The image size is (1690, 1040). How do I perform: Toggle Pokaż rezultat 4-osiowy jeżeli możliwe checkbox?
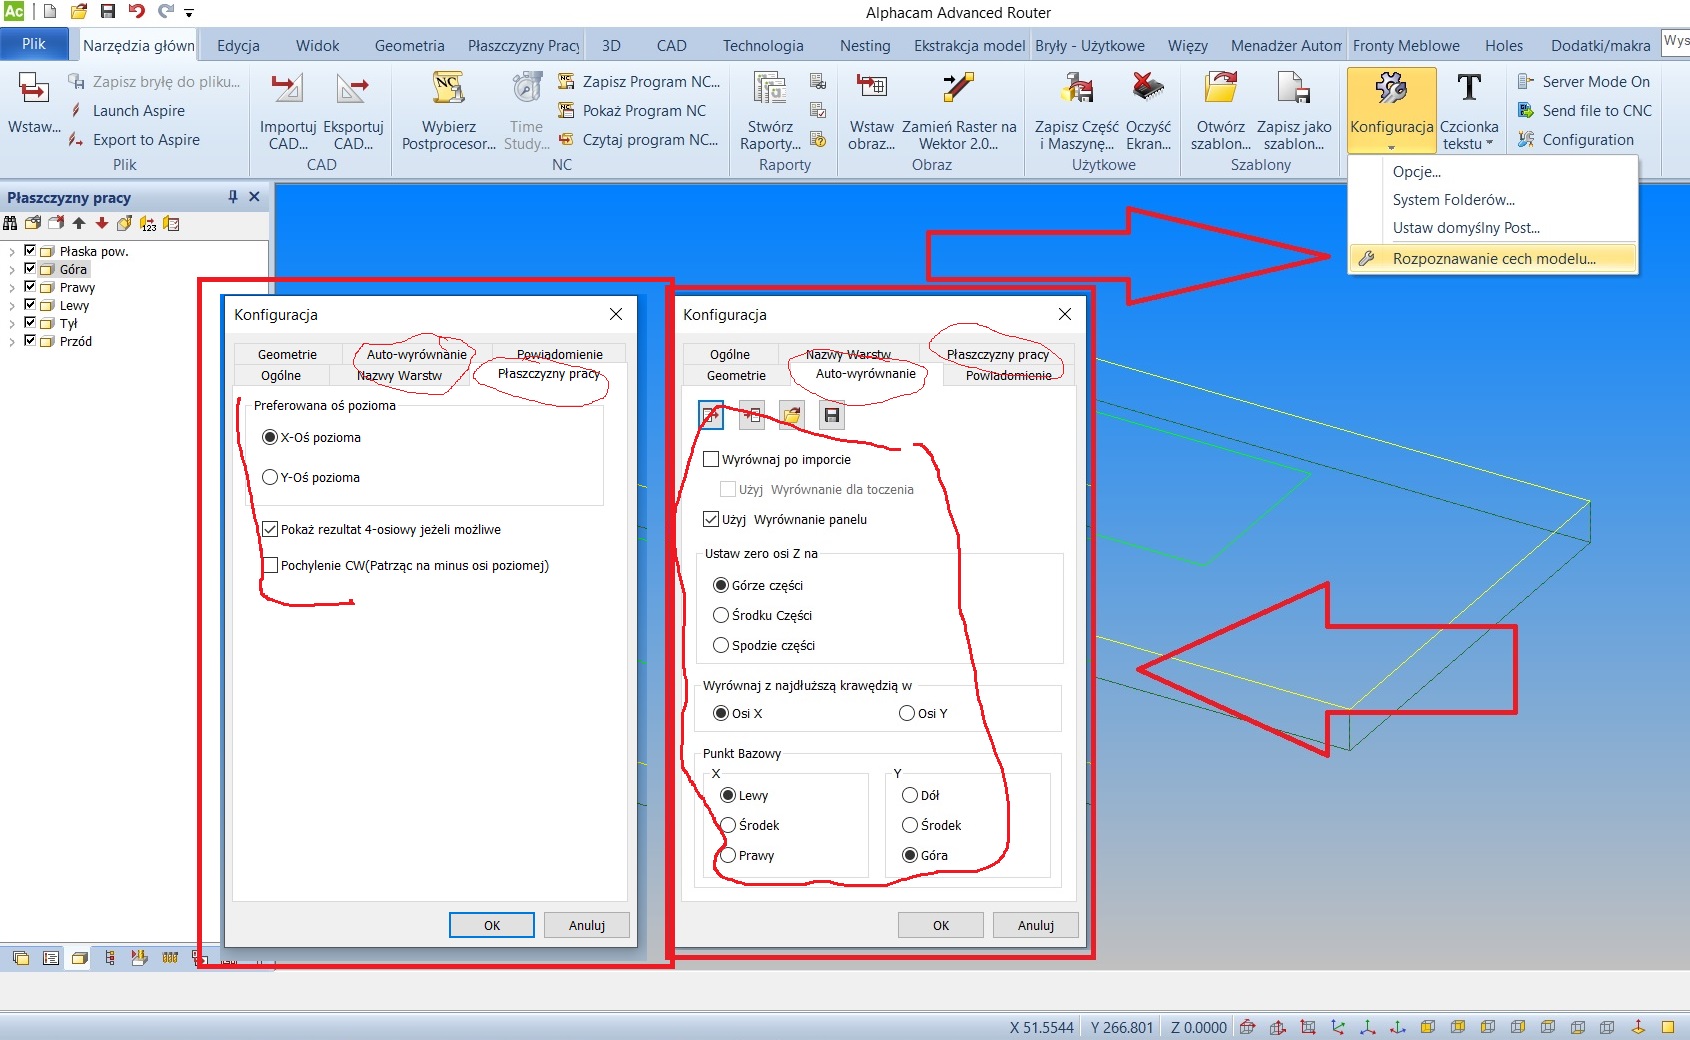click(x=270, y=529)
